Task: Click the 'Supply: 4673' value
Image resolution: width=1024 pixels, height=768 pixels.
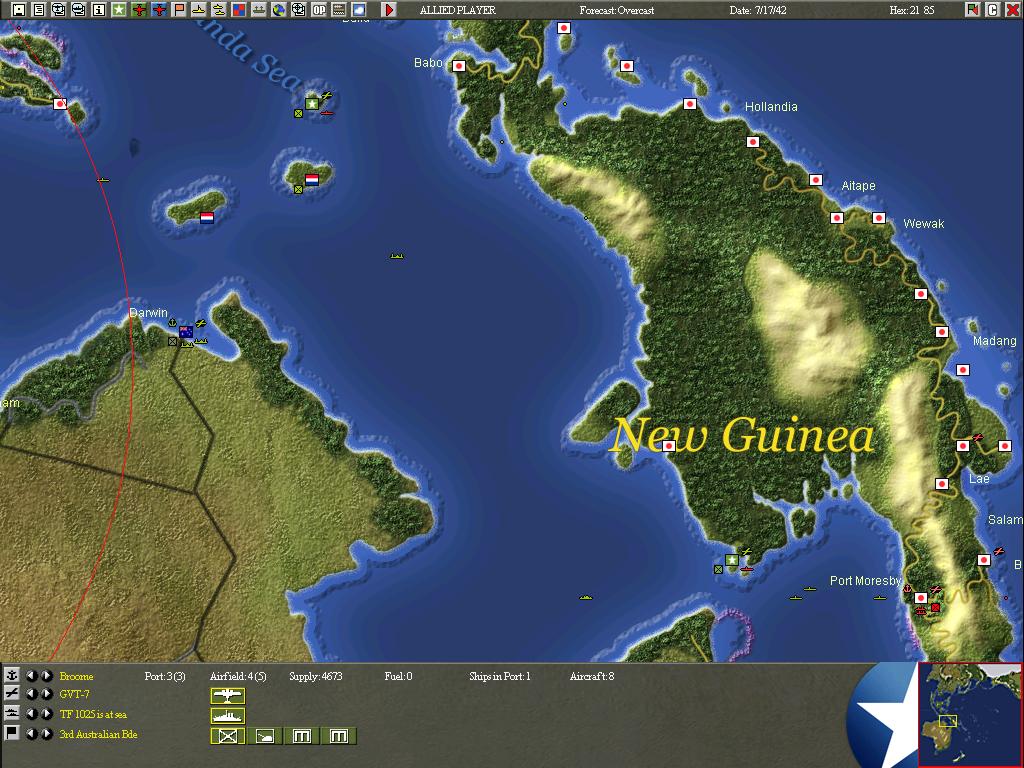Action: pos(315,676)
